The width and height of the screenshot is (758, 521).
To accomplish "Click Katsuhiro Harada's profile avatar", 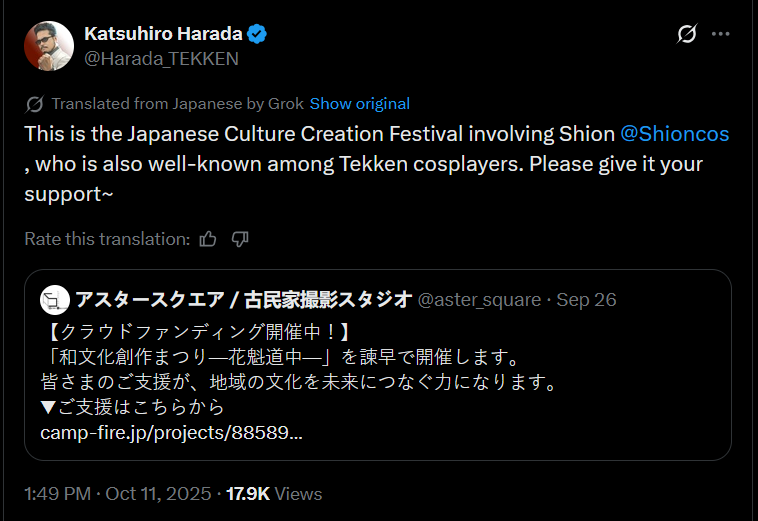I will pyautogui.click(x=49, y=46).
